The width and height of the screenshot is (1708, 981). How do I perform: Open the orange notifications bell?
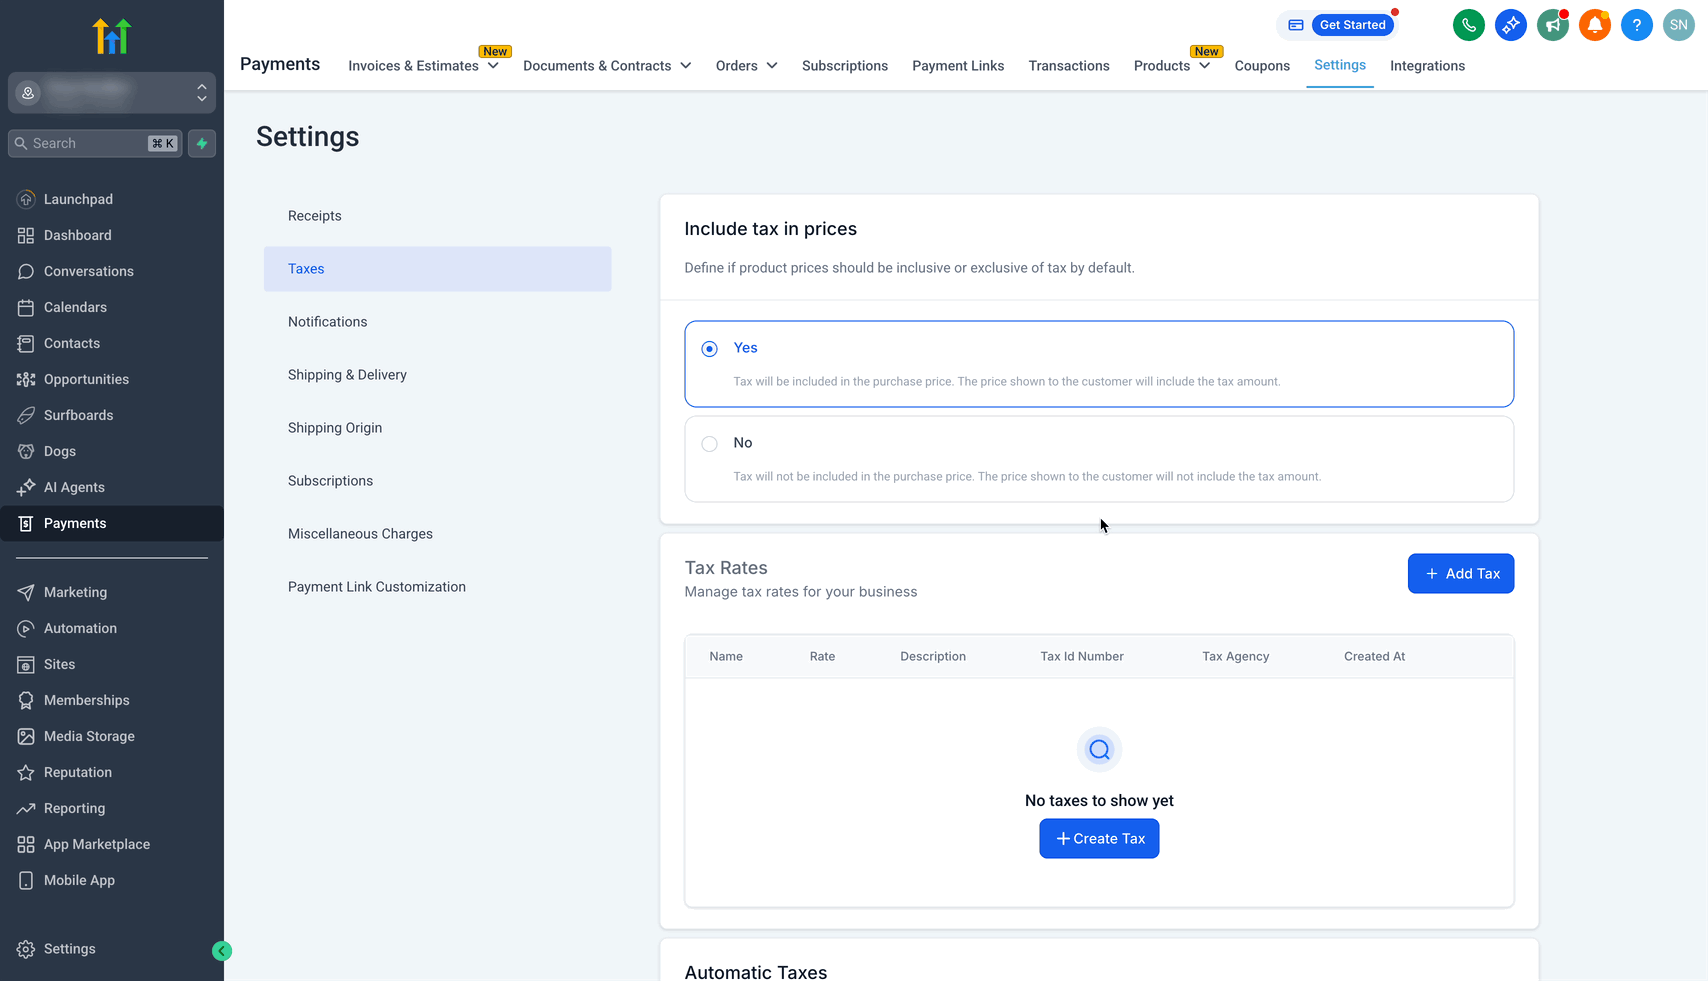pos(1594,25)
